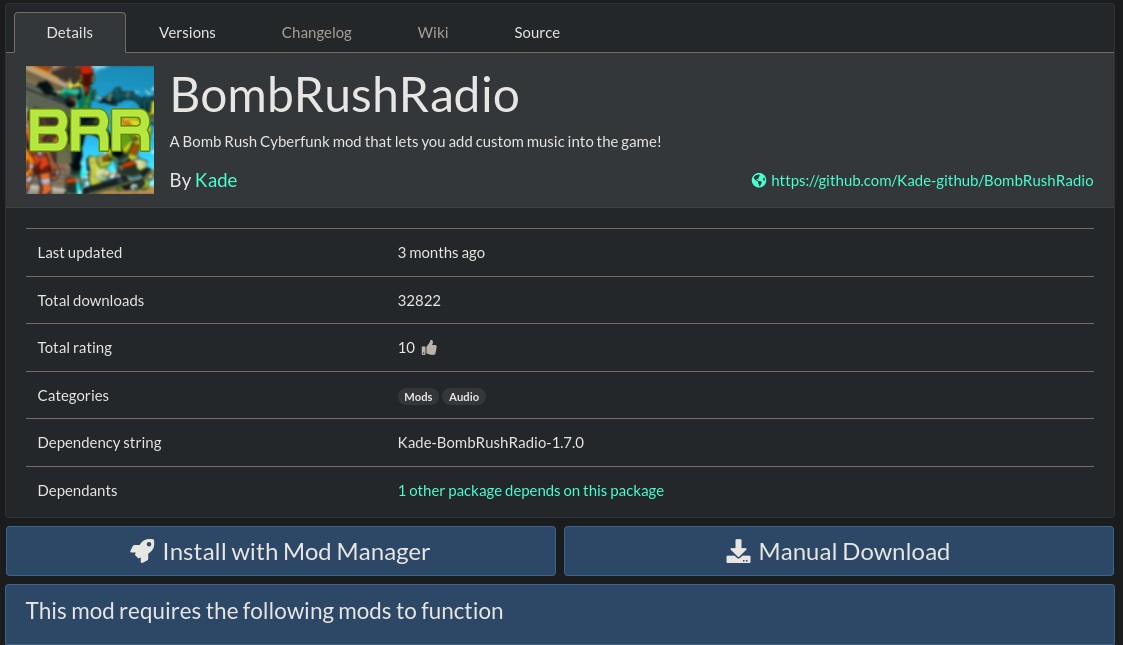Click the BombRushRadio mod thumbnail image

(90, 130)
